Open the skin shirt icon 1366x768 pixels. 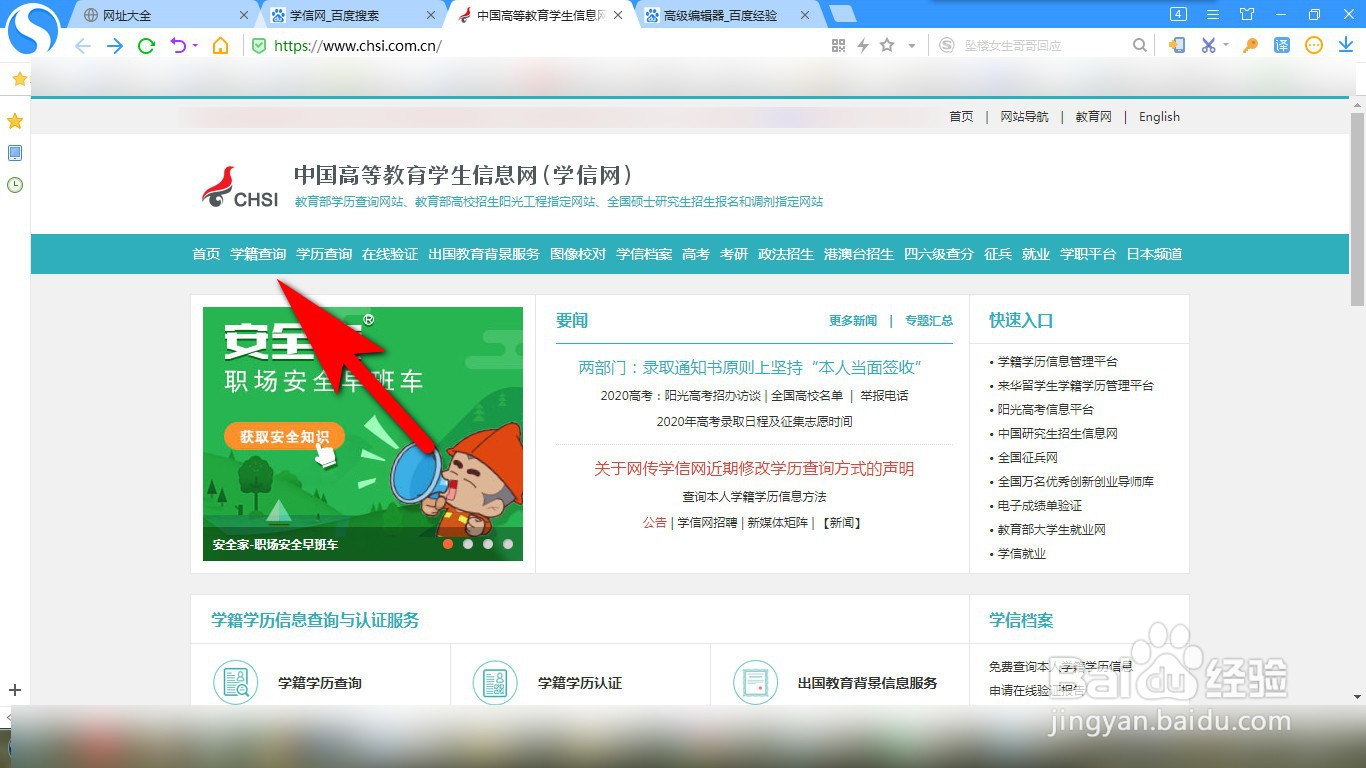coord(1247,14)
